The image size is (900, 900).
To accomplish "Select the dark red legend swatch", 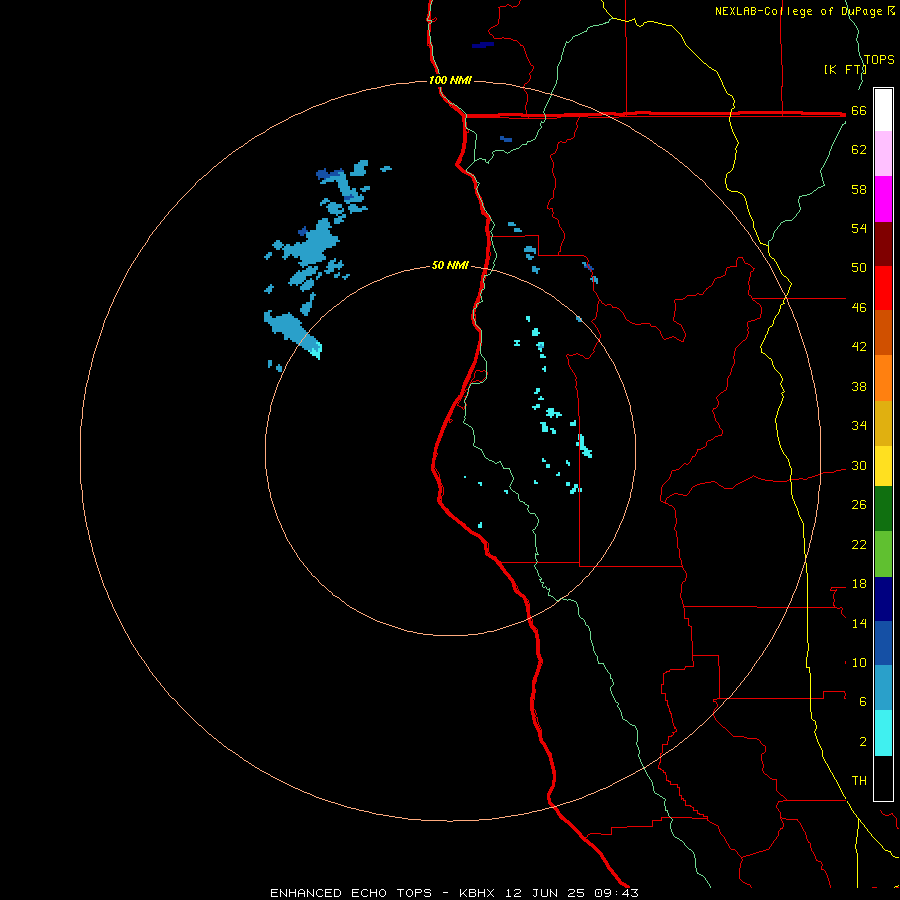I will (883, 245).
